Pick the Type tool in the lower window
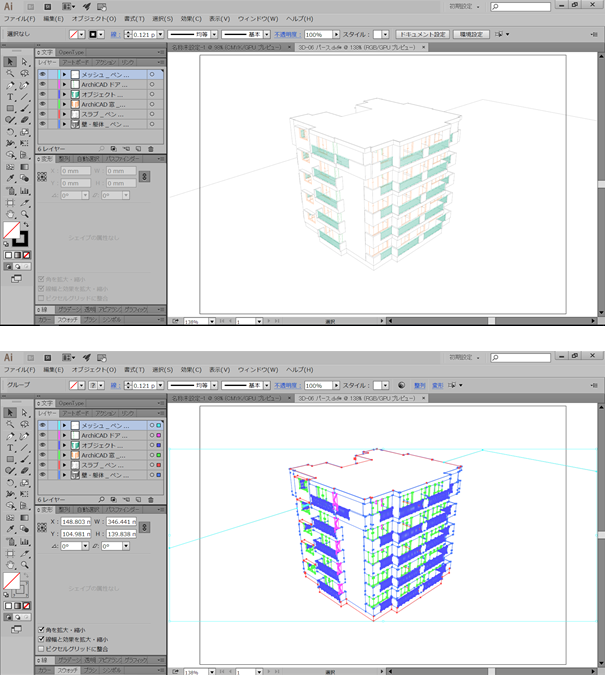 (10, 448)
